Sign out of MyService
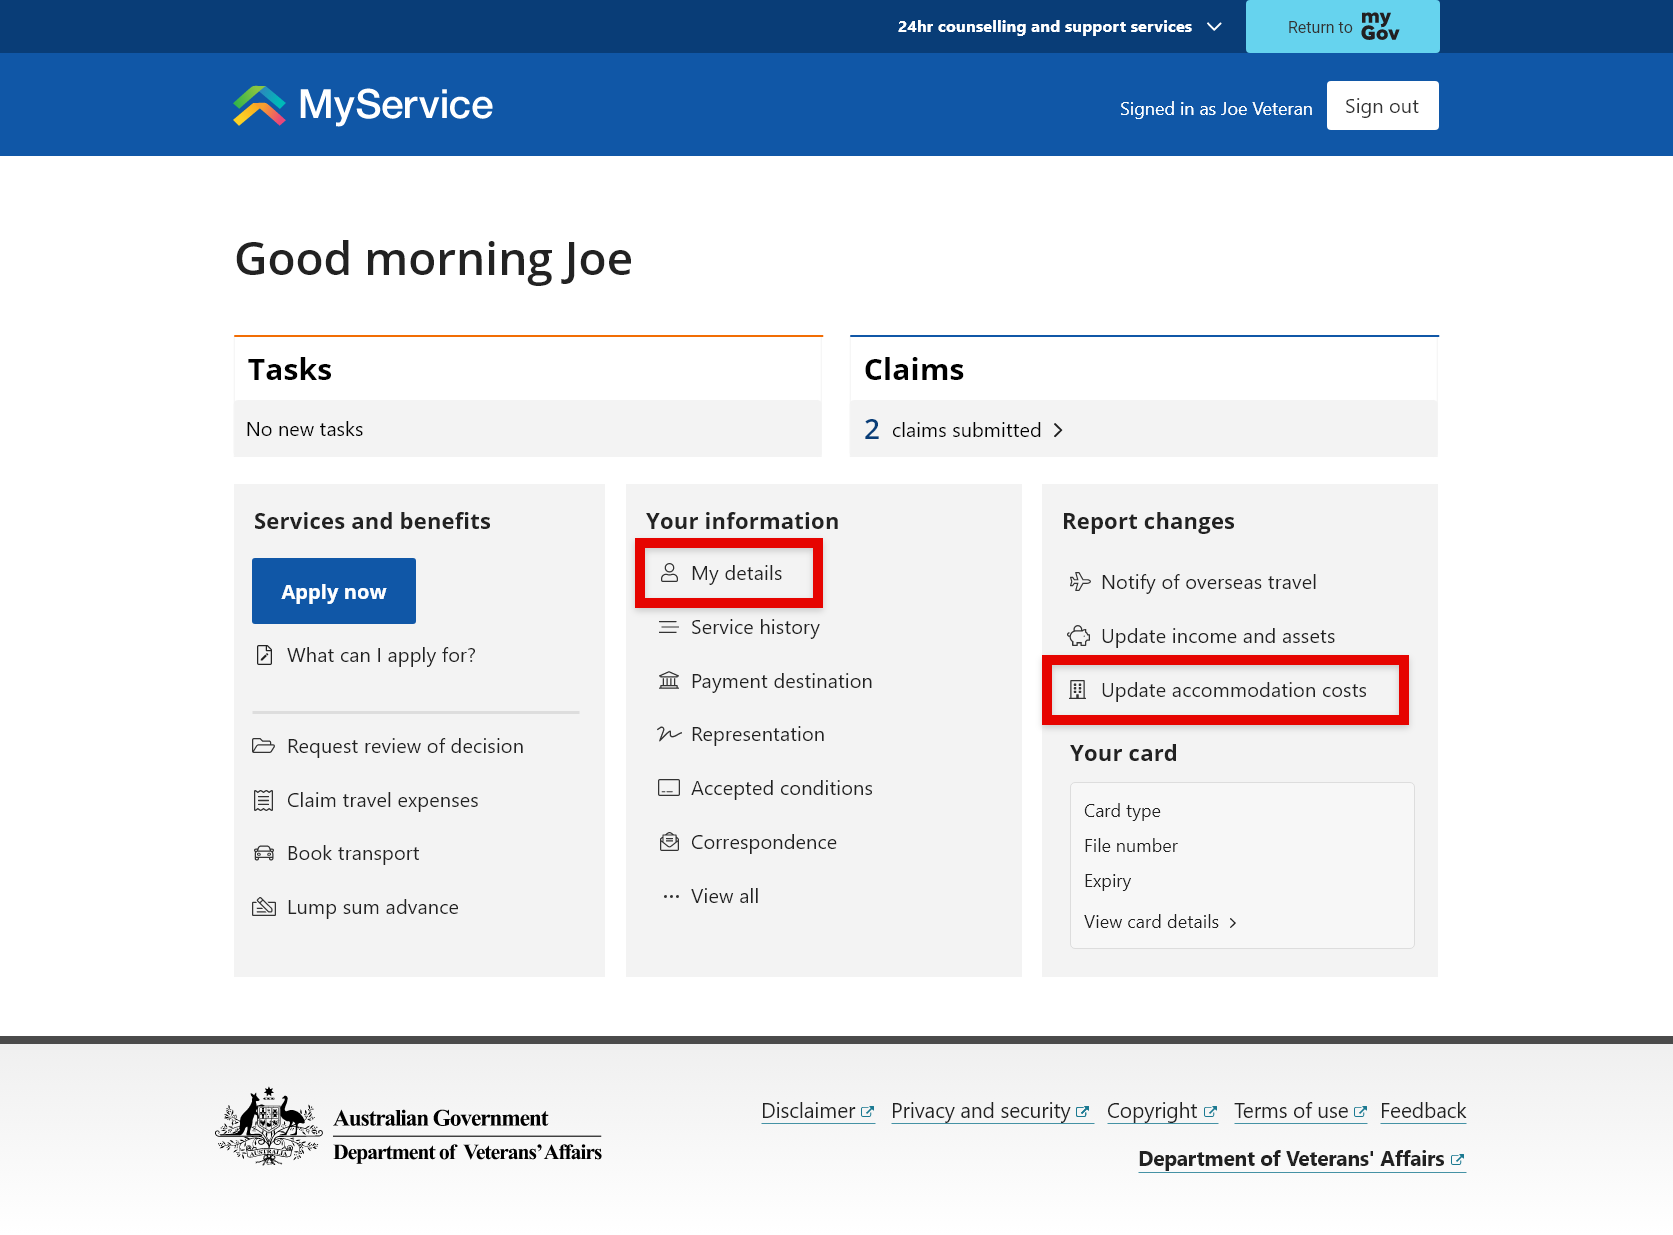This screenshot has width=1673, height=1235. (x=1382, y=105)
